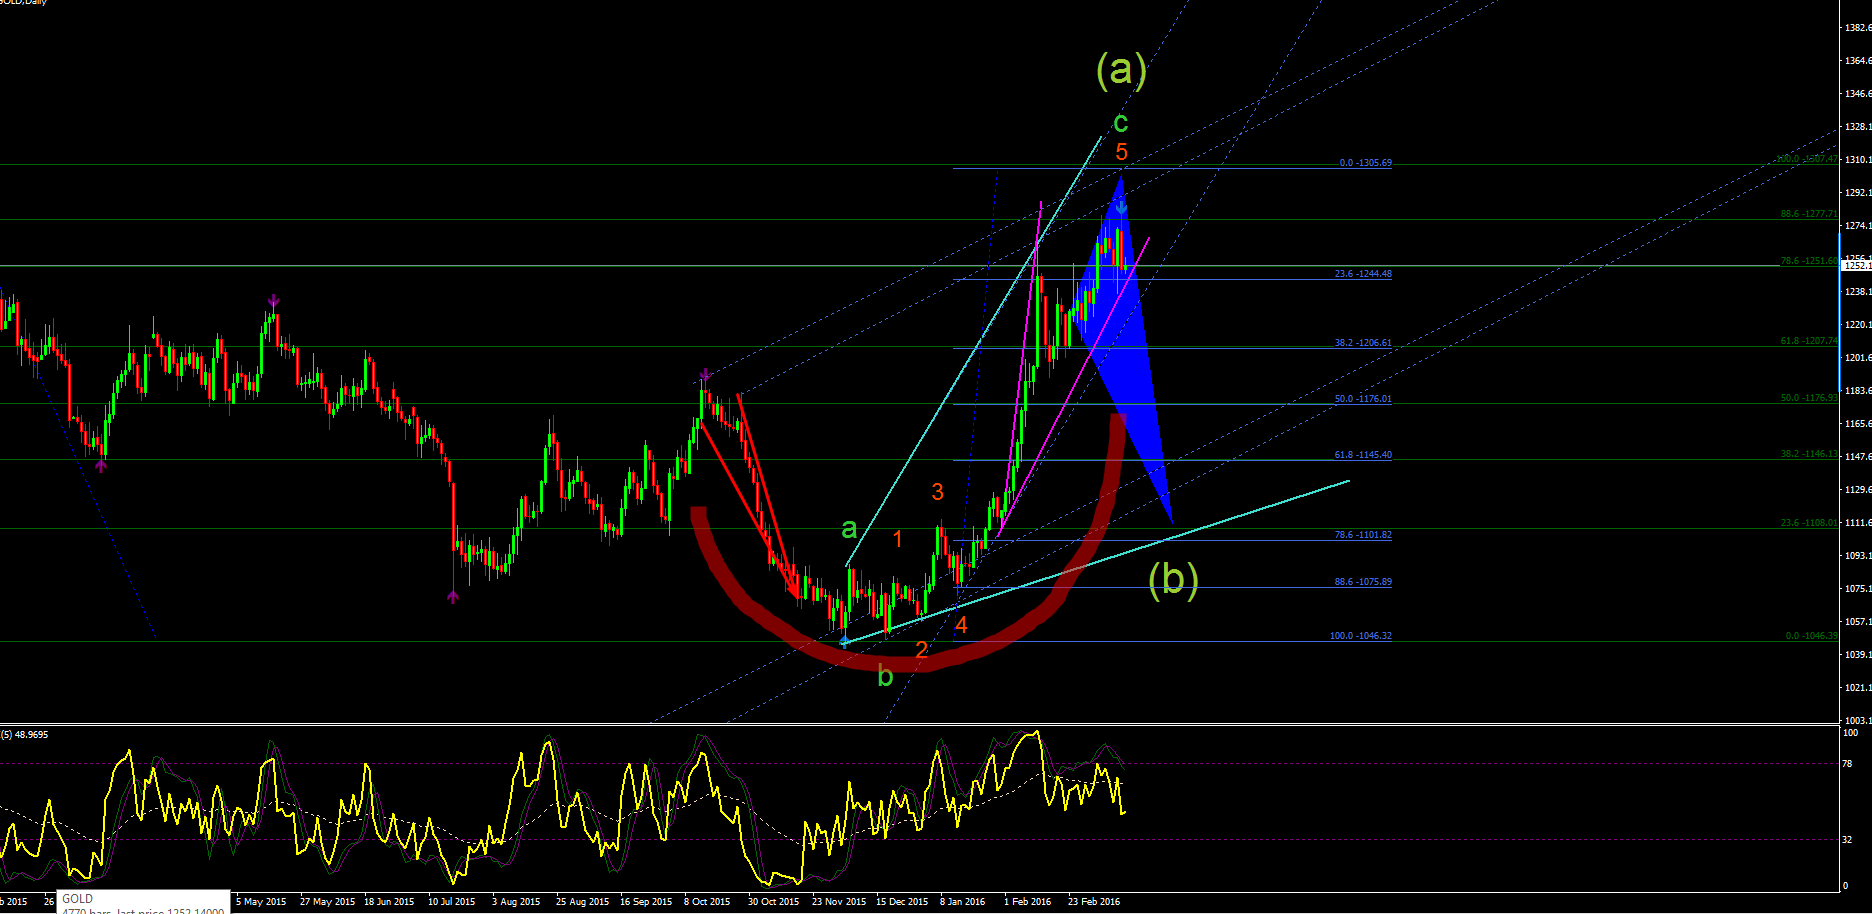Click the "3 Aug 2015" date label
This screenshot has width=1872, height=914.
click(x=516, y=902)
